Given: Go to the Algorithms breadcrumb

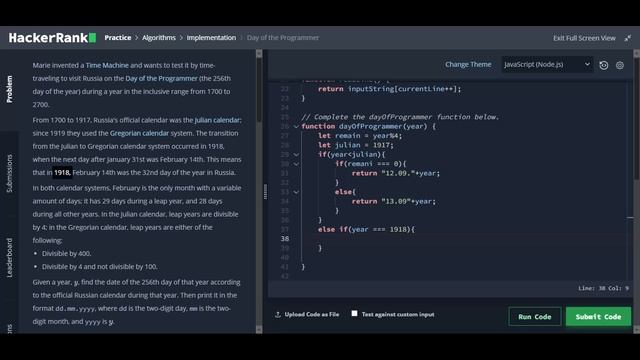Looking at the screenshot, I should coord(159,38).
